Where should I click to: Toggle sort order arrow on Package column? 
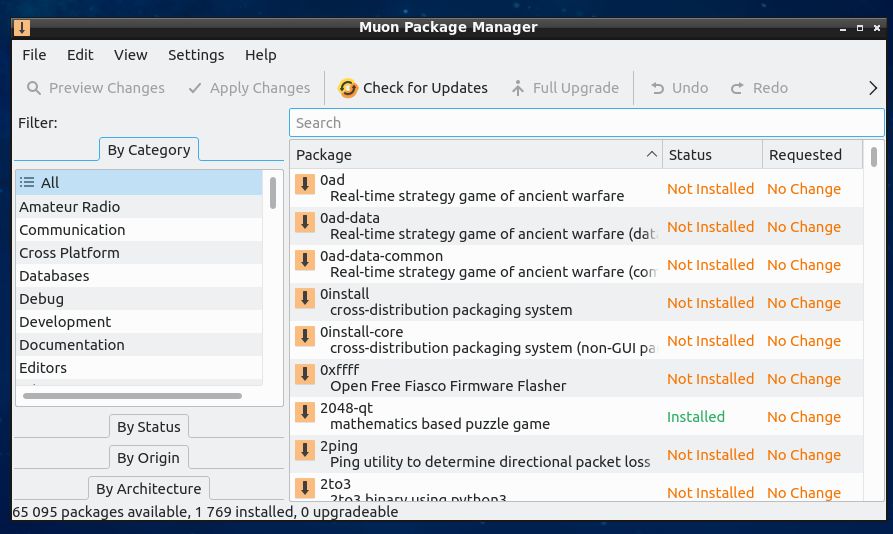click(652, 154)
